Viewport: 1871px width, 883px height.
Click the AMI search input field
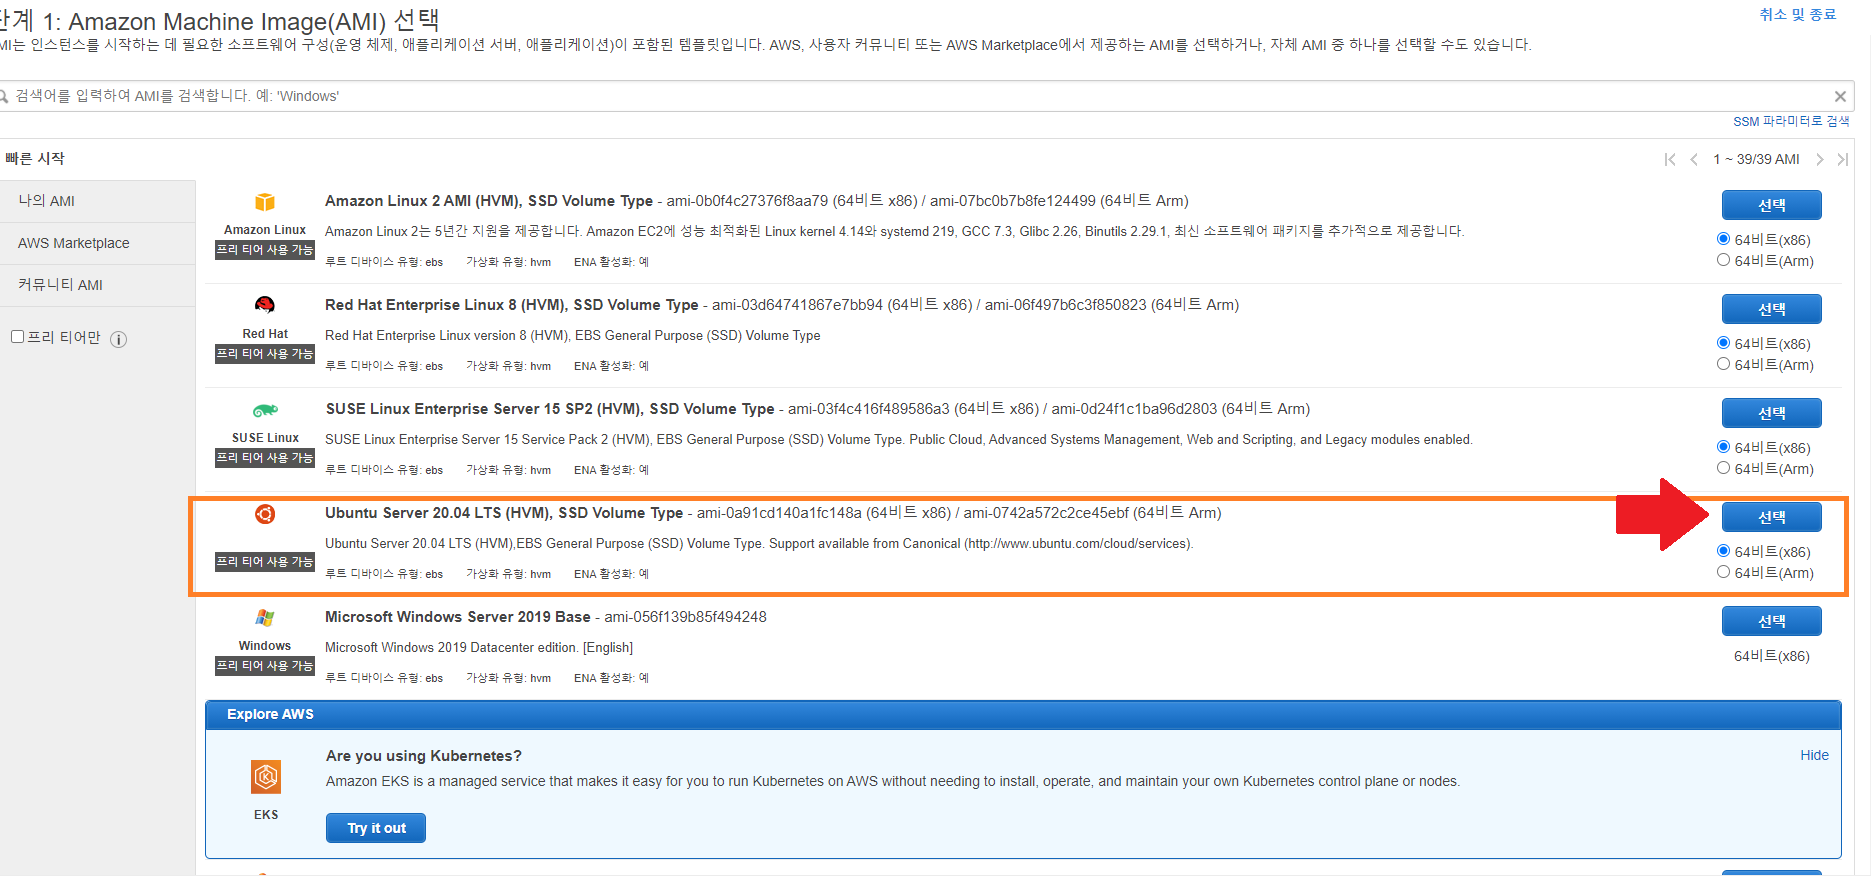coord(925,96)
